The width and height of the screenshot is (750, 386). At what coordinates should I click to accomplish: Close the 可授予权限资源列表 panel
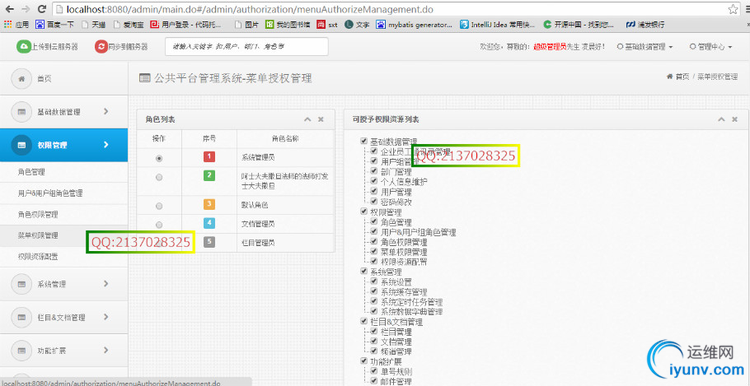(734, 120)
